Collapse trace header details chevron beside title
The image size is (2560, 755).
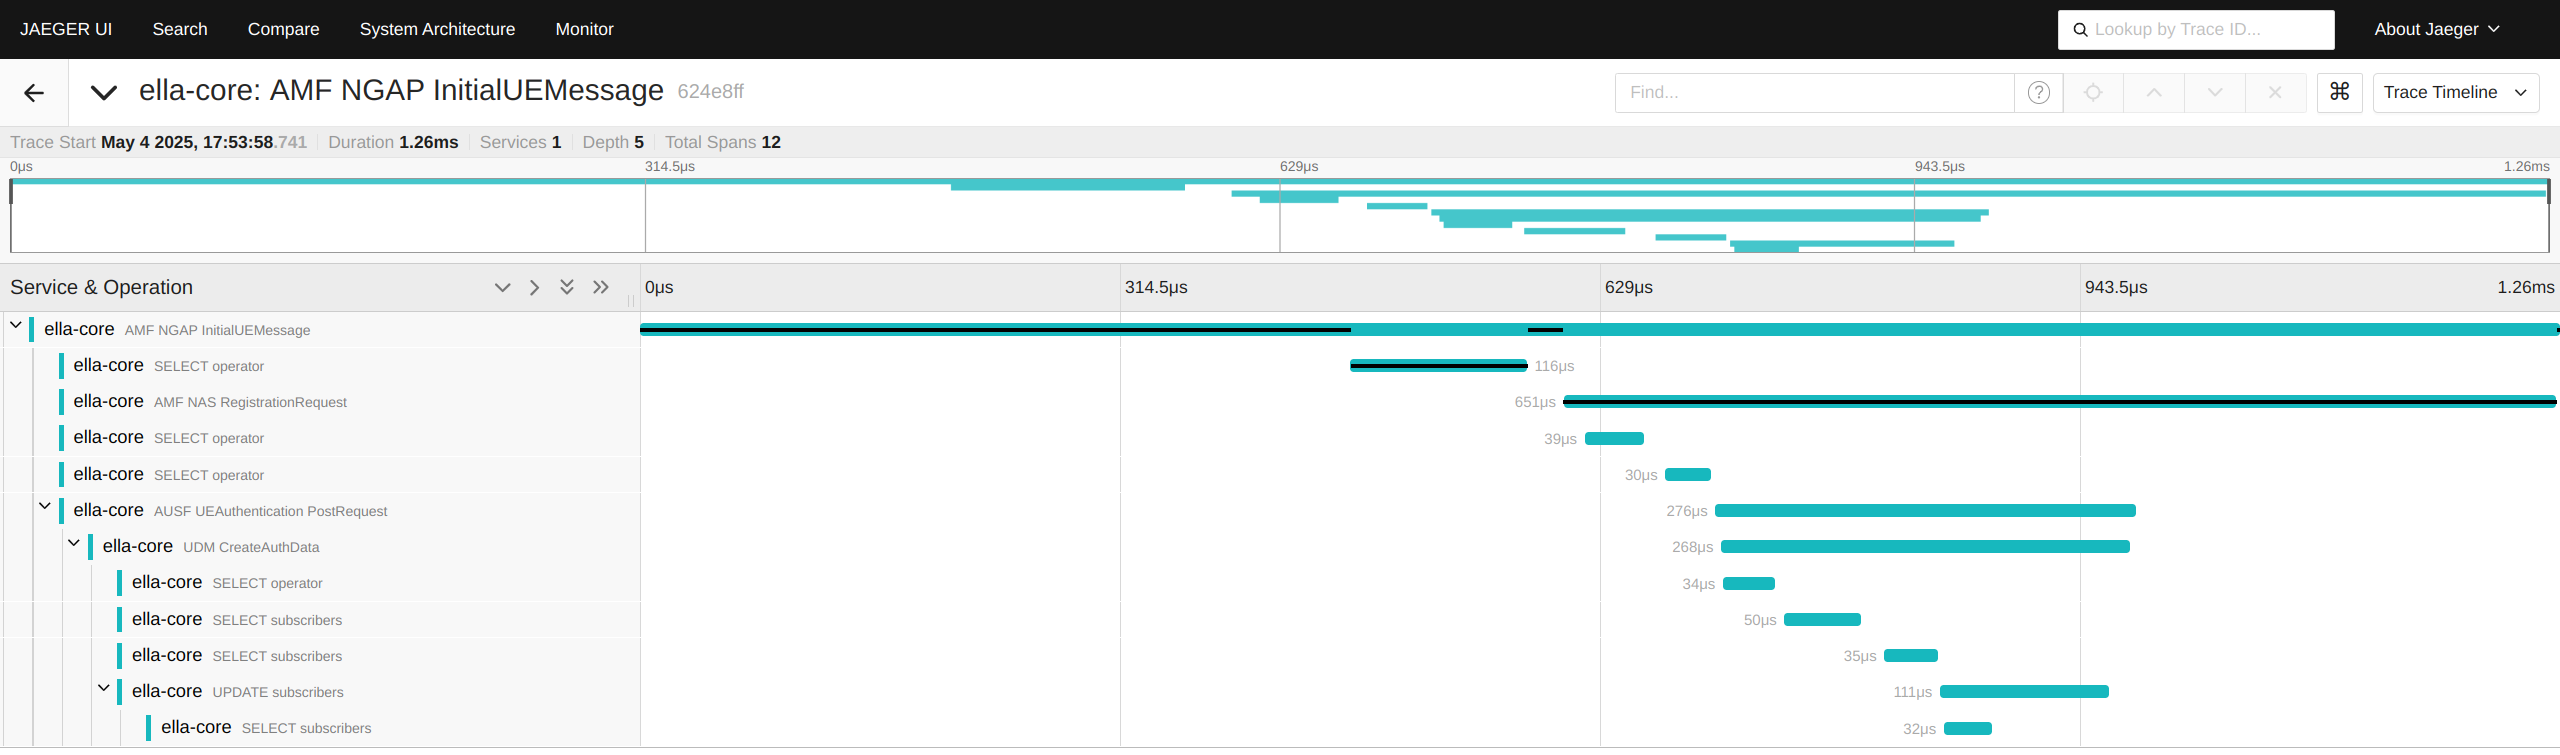click(x=104, y=93)
